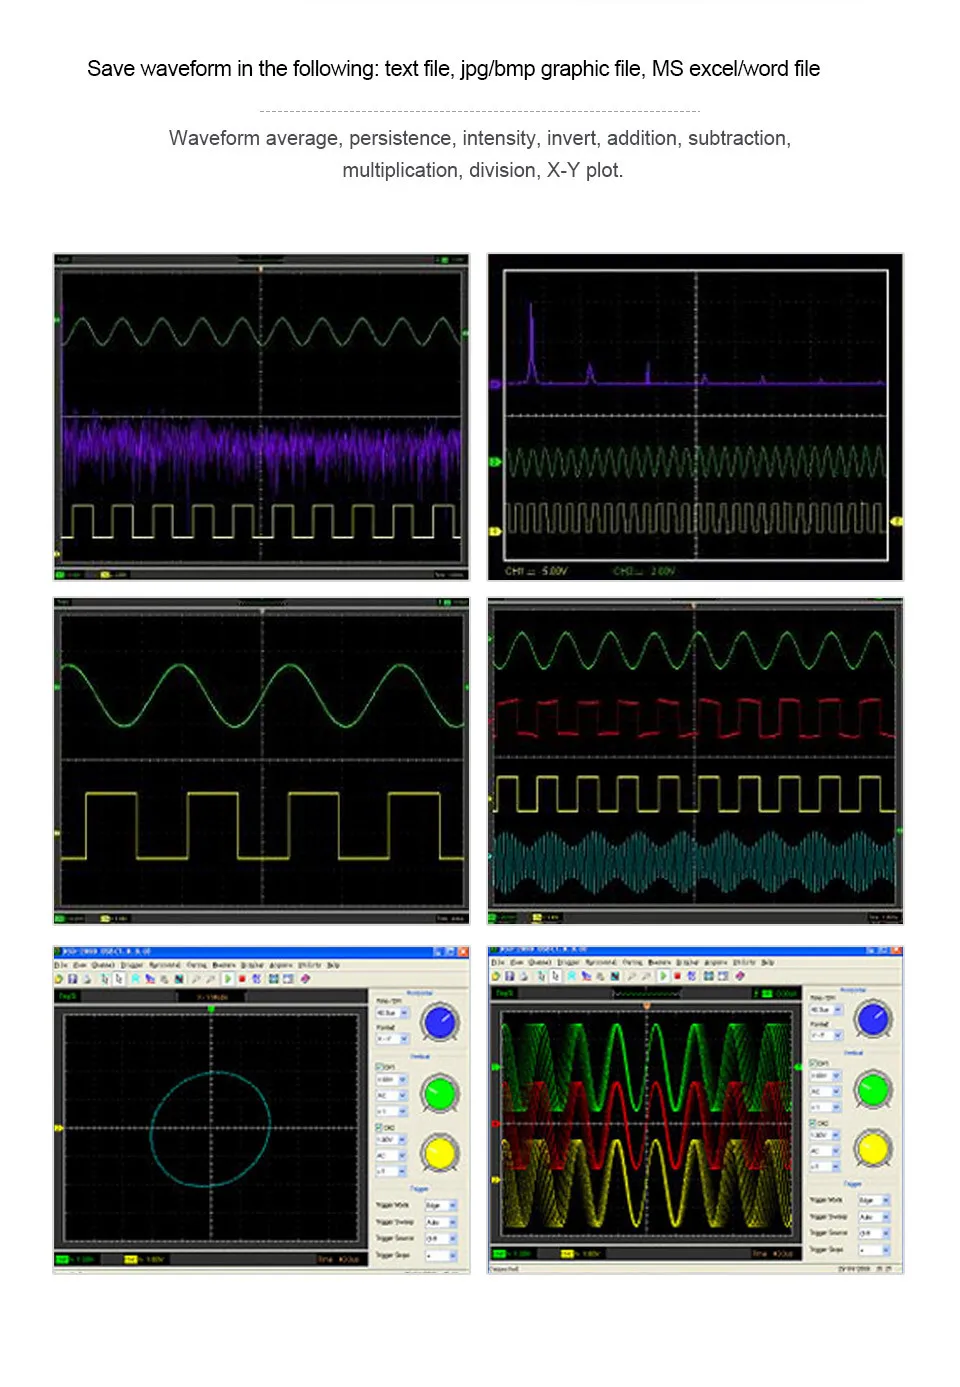Click yellow CH2 knob in circle-plot window
This screenshot has height=1387, width=960.
(x=440, y=1154)
